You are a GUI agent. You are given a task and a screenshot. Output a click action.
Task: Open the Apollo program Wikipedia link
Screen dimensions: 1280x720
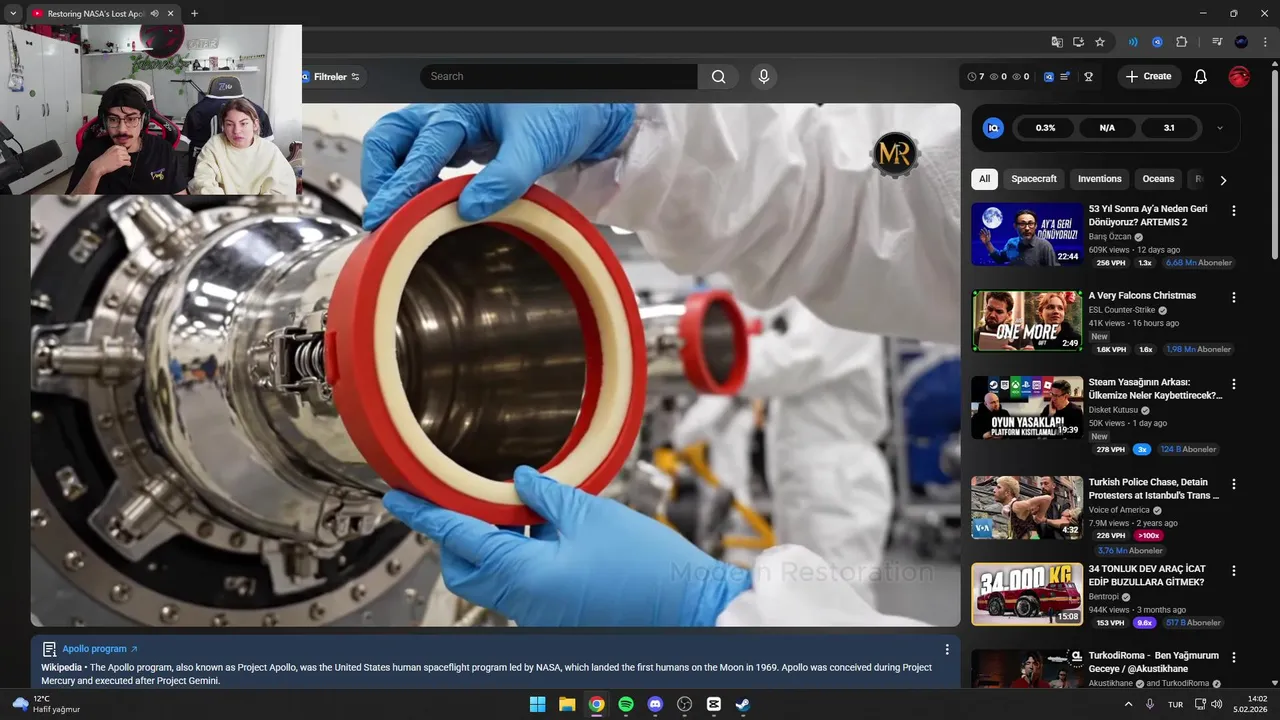tap(100, 649)
